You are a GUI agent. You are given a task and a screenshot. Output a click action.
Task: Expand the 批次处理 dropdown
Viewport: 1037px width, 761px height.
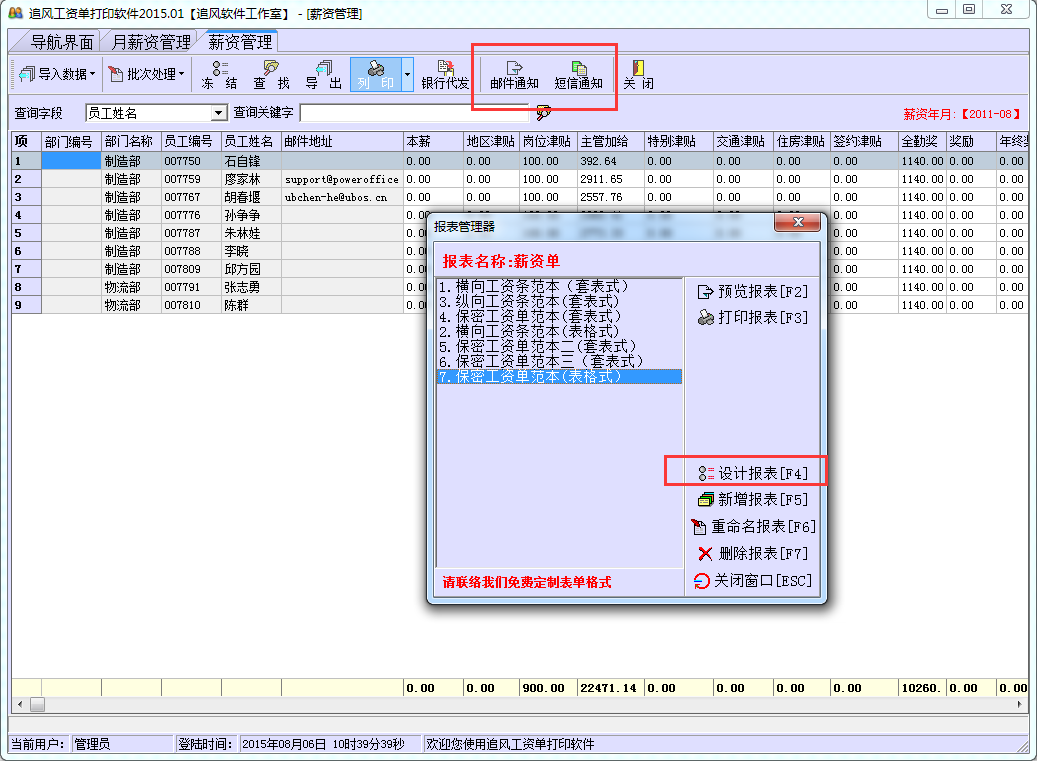click(145, 74)
